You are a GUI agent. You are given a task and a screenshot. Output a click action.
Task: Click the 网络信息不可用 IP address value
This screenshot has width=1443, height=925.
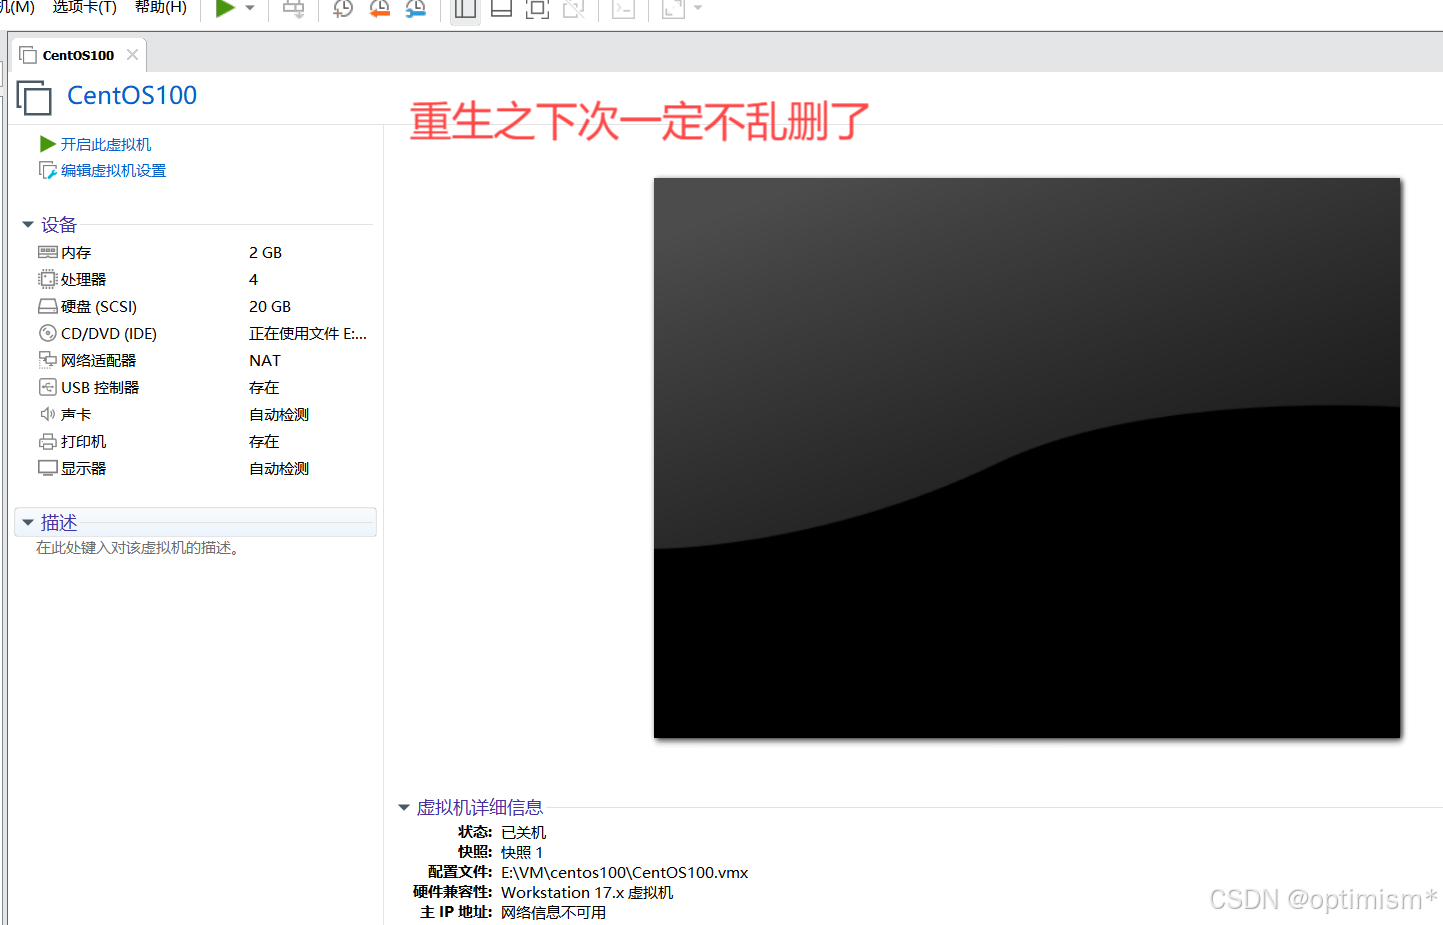click(x=553, y=913)
